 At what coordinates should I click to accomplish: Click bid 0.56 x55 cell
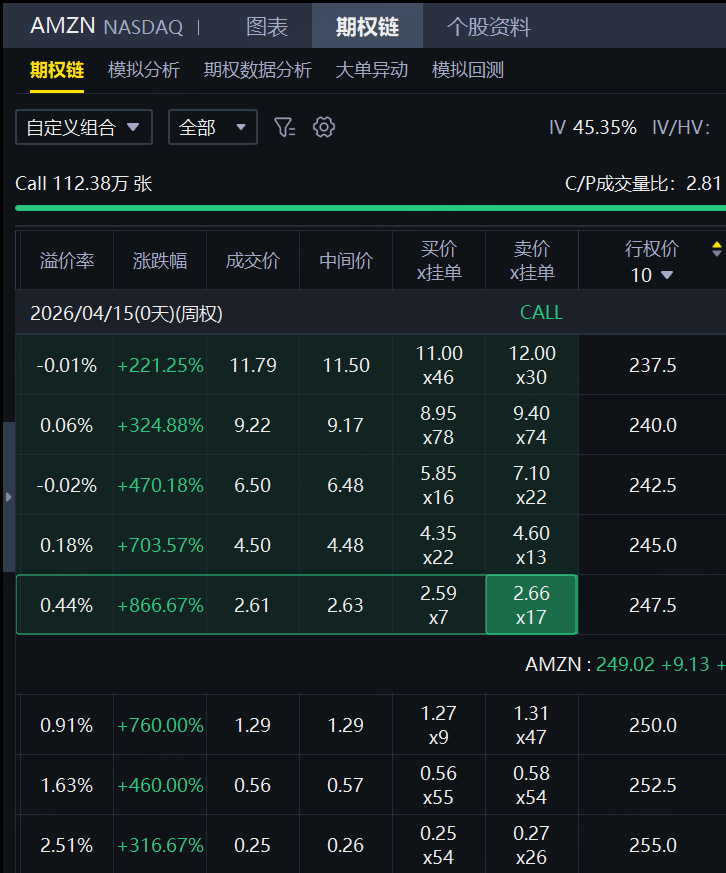pos(439,785)
